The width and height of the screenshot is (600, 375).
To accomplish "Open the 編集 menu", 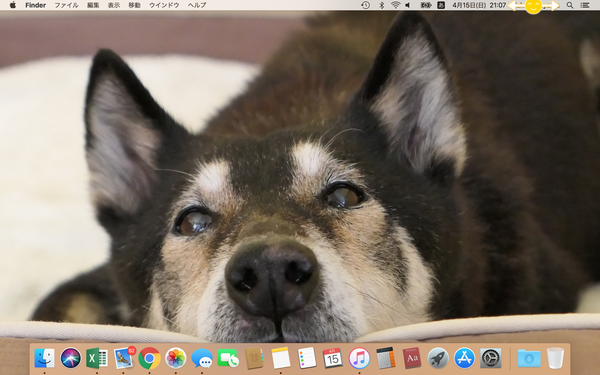I will 93,5.
